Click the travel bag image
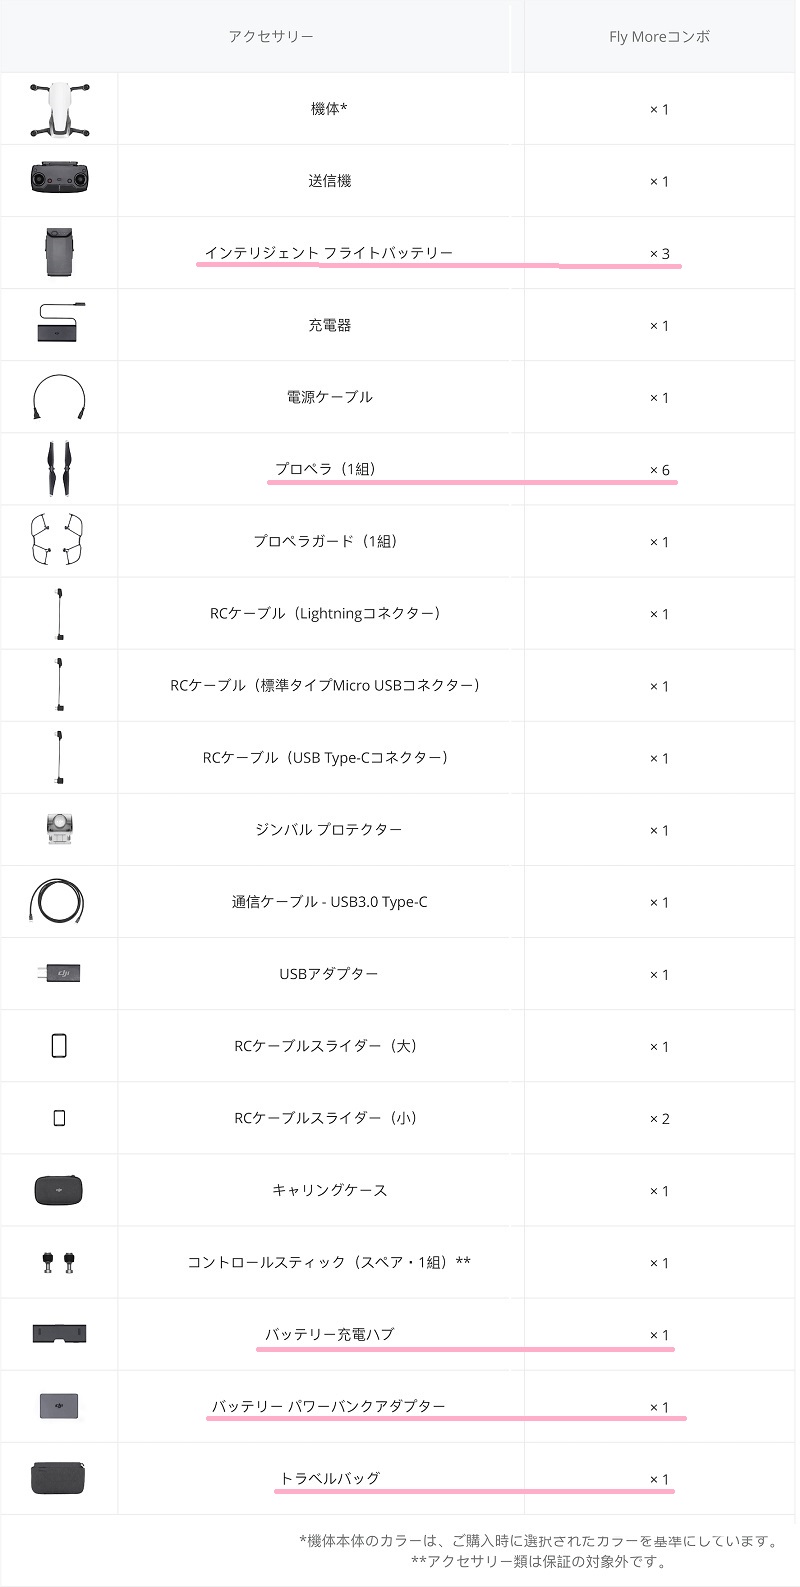This screenshot has height=1587, width=800. (59, 1478)
